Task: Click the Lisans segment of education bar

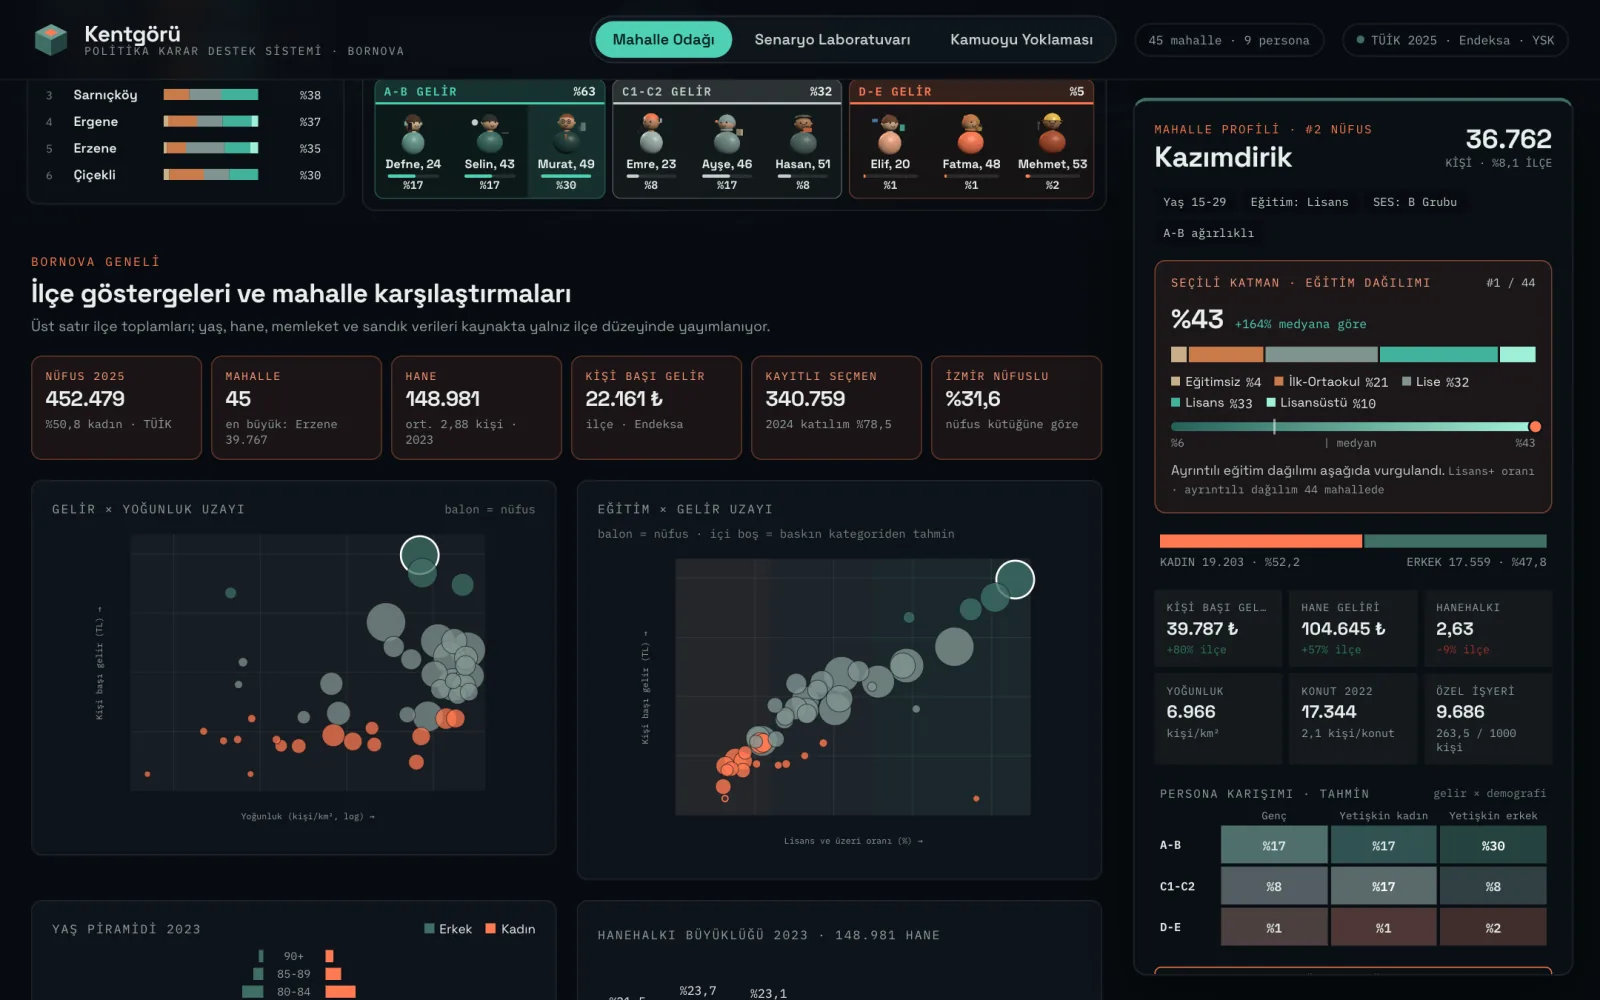Action: [1438, 354]
